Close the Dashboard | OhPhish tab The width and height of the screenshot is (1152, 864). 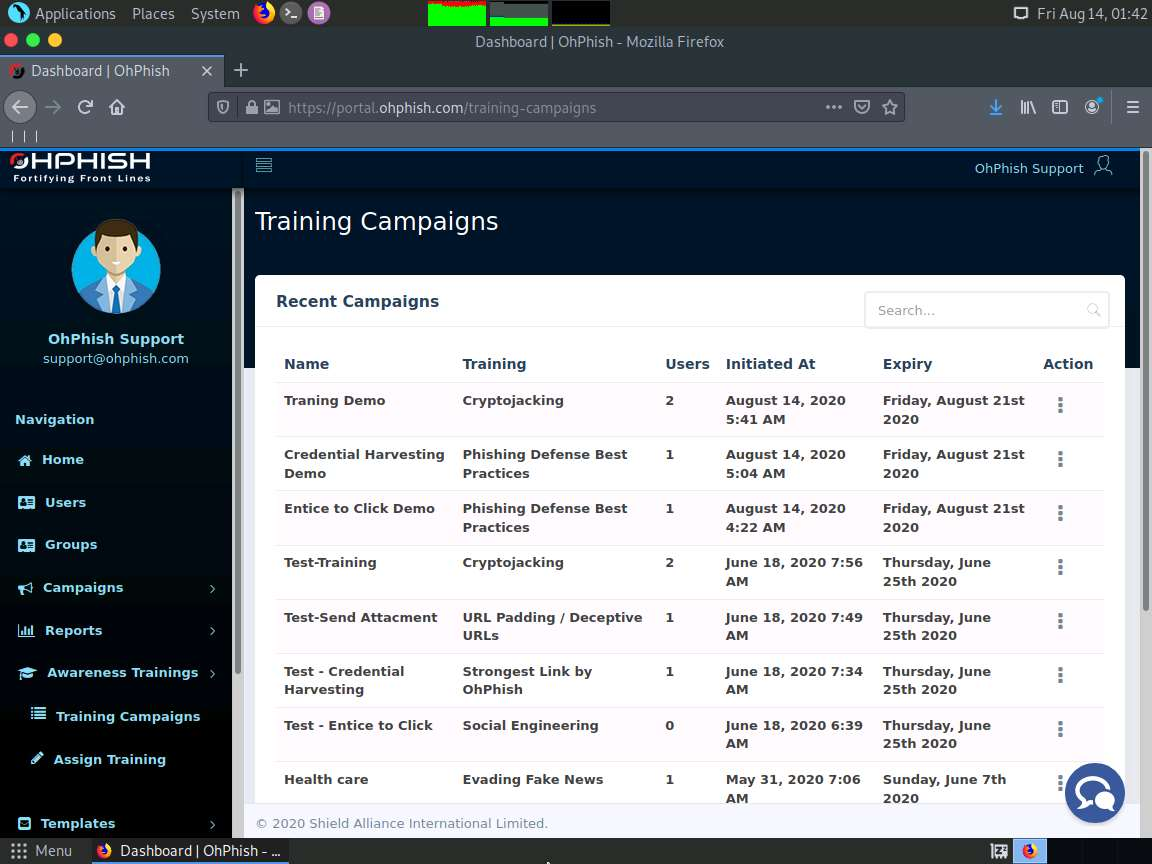tap(206, 71)
